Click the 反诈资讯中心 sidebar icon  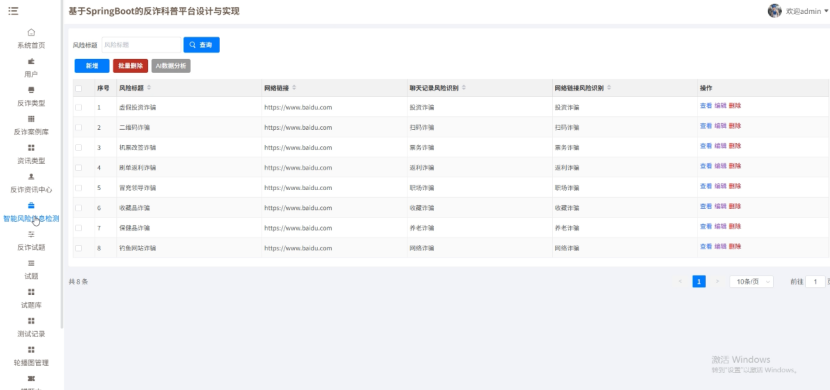[31, 176]
